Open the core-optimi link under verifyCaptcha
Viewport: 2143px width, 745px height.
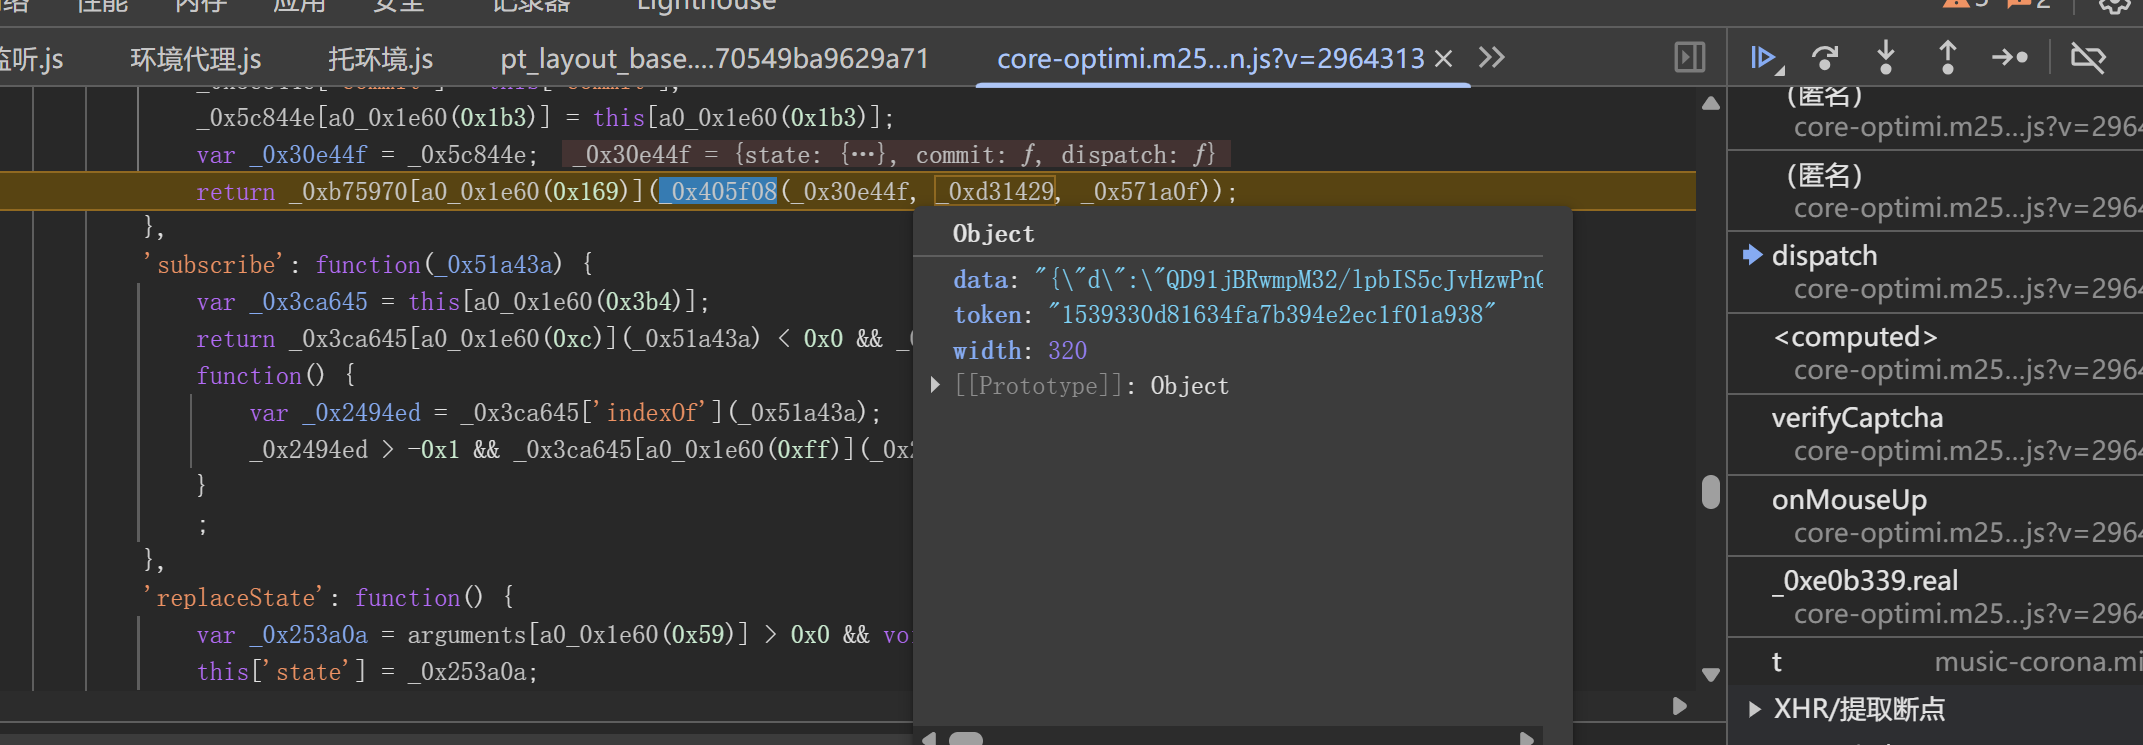(x=1968, y=451)
